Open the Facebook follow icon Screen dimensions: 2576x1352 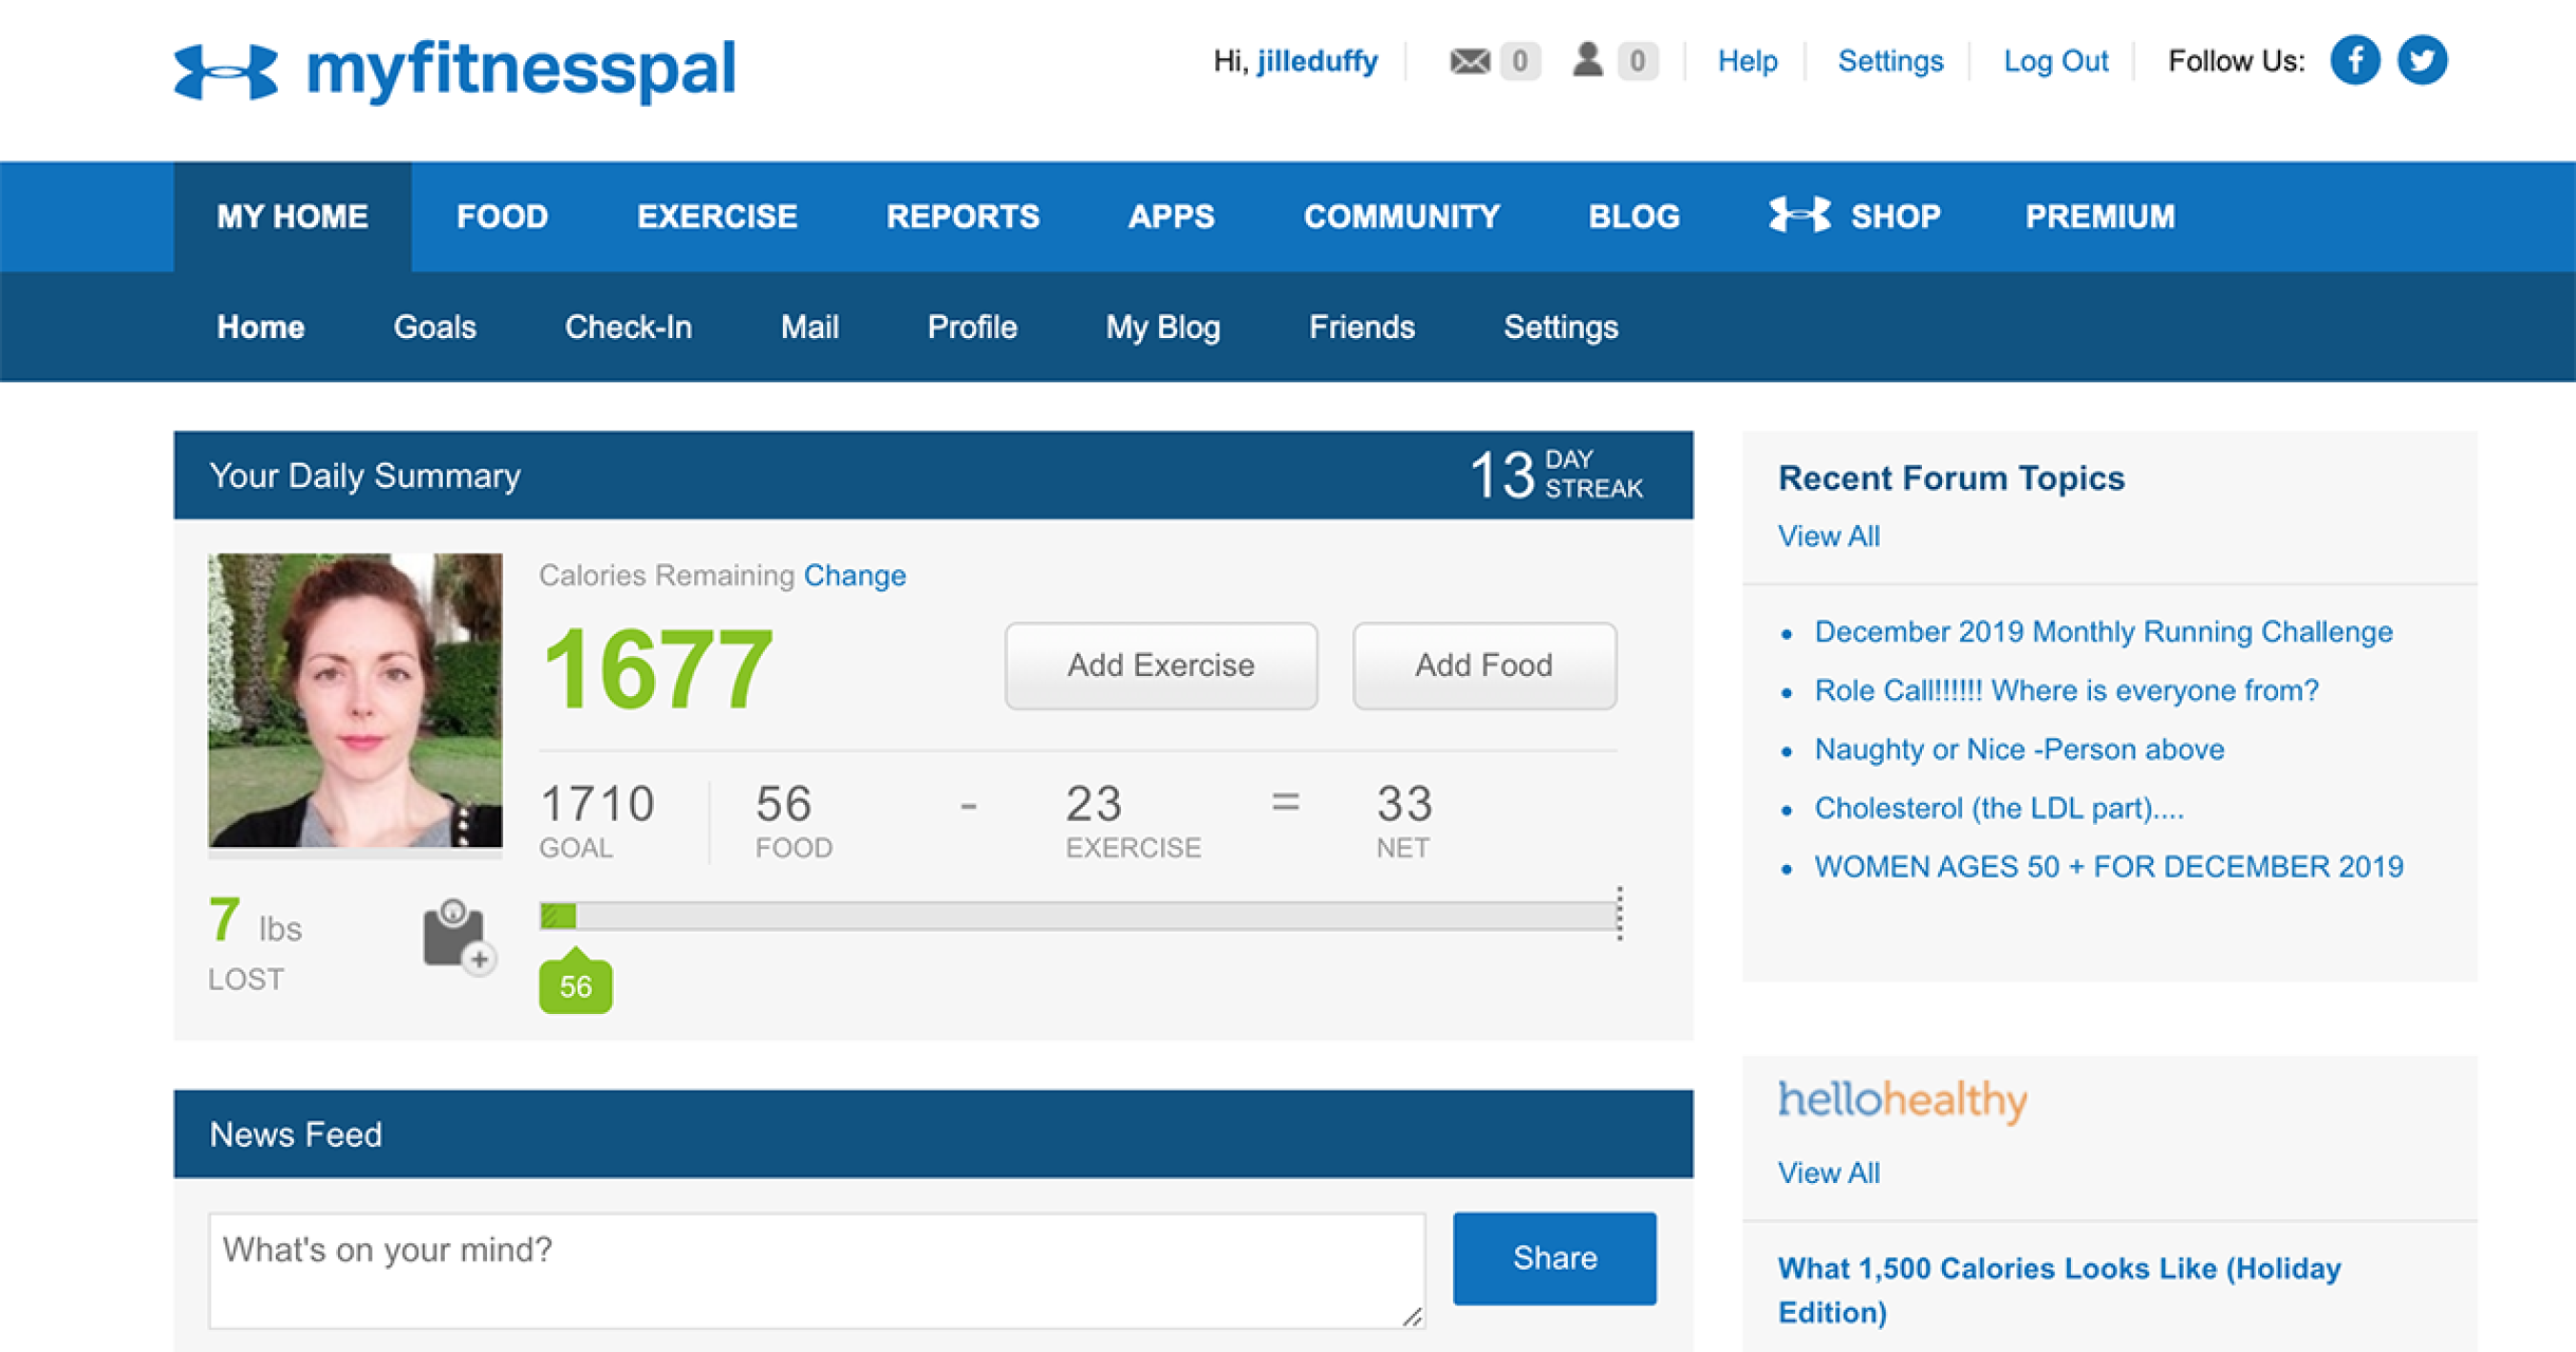tap(2355, 60)
